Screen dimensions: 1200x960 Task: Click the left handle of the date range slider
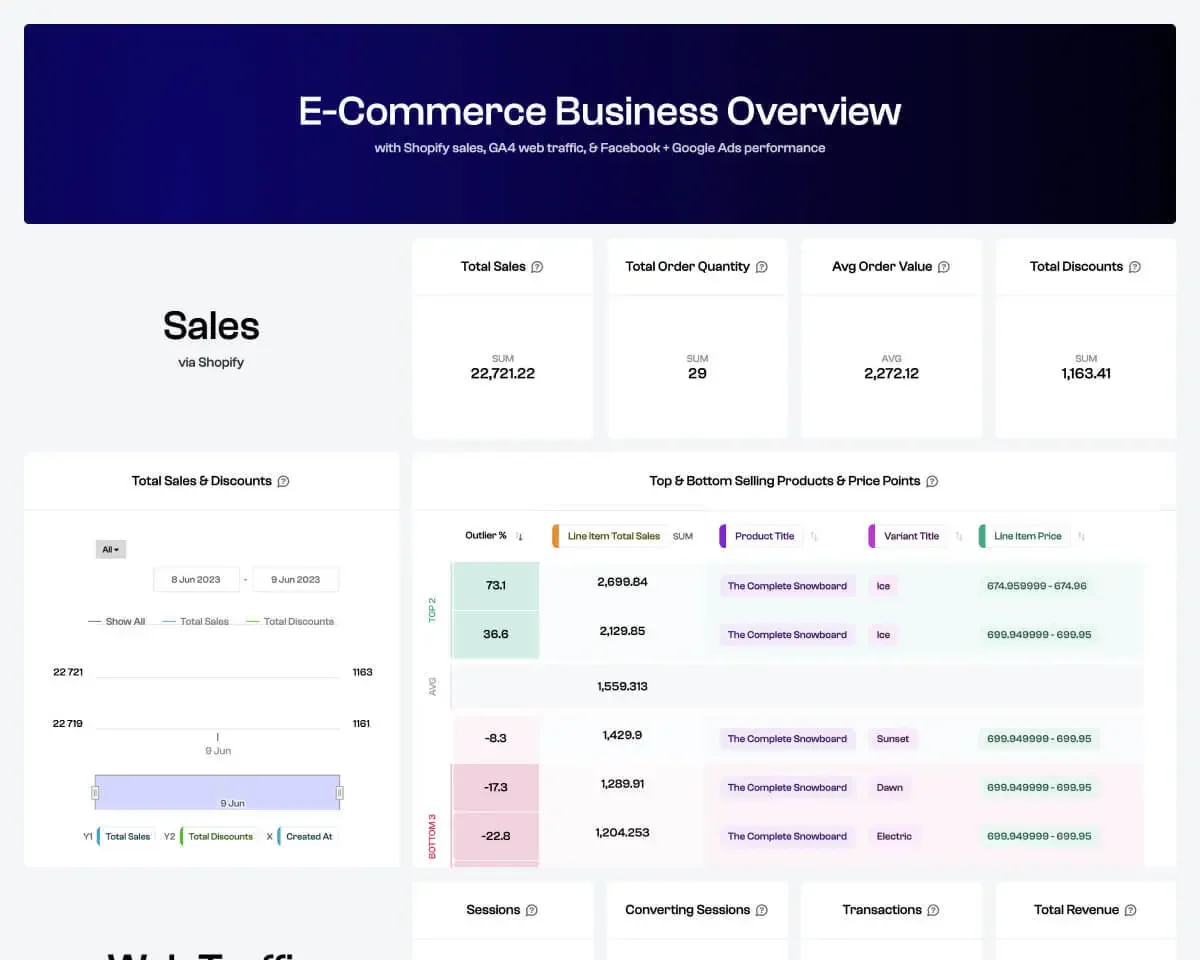(x=93, y=792)
